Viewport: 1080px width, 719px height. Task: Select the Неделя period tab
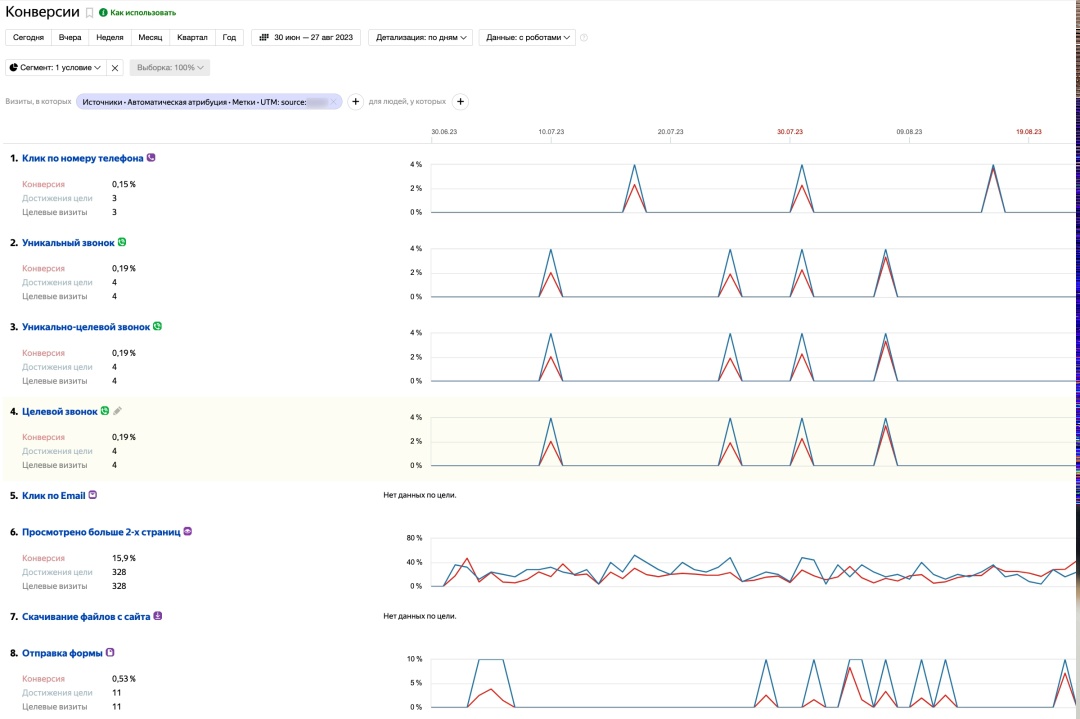coord(109,38)
